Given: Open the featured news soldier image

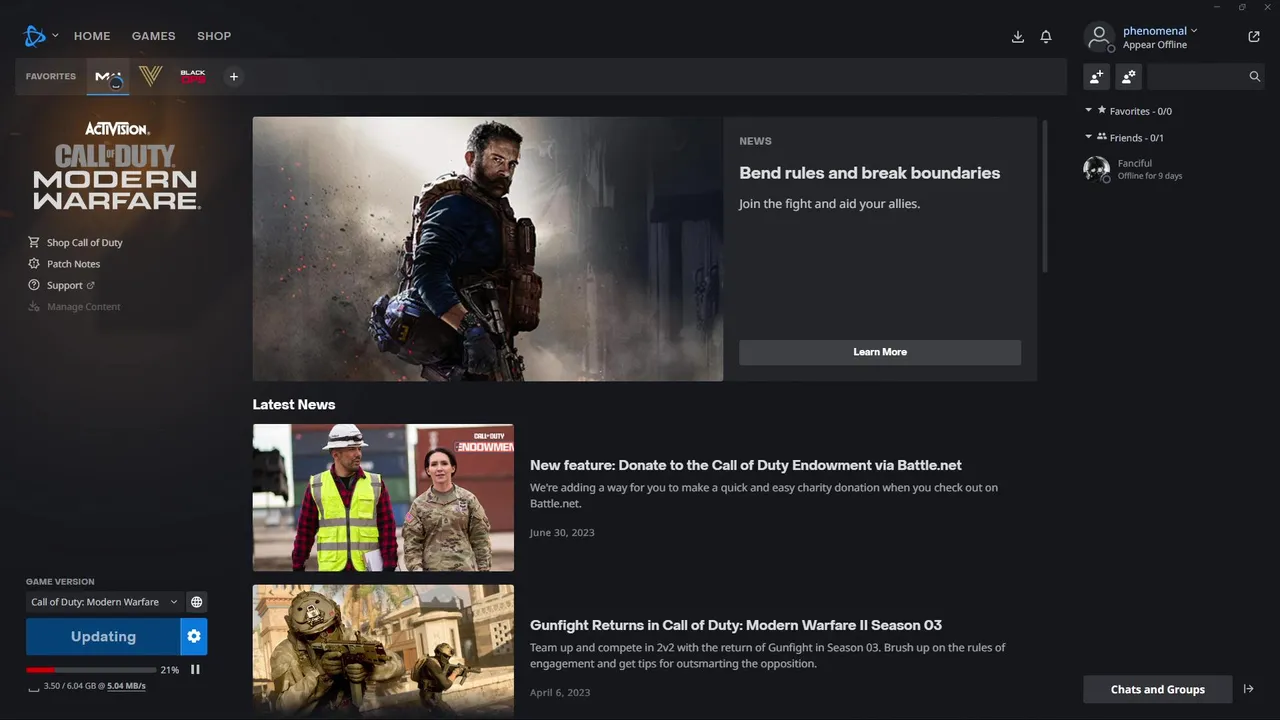Looking at the screenshot, I should [x=487, y=249].
